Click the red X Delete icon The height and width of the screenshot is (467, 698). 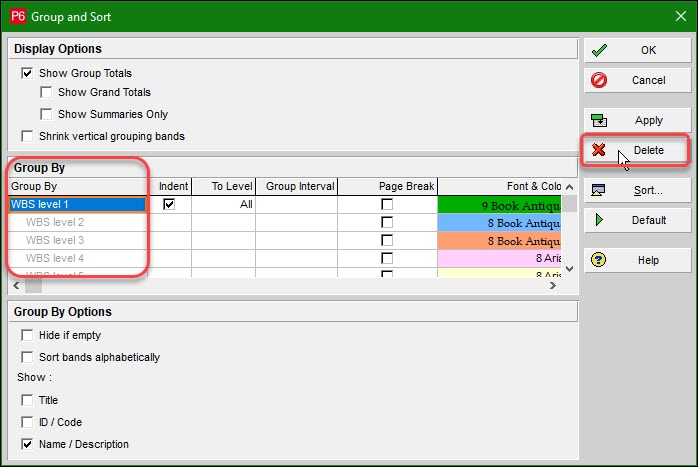(599, 150)
